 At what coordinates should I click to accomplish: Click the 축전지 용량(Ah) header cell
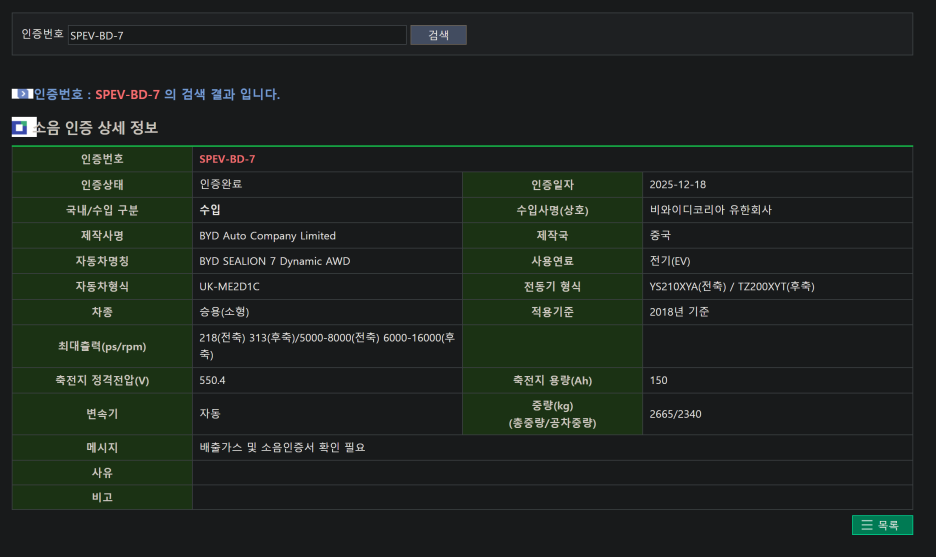(552, 380)
